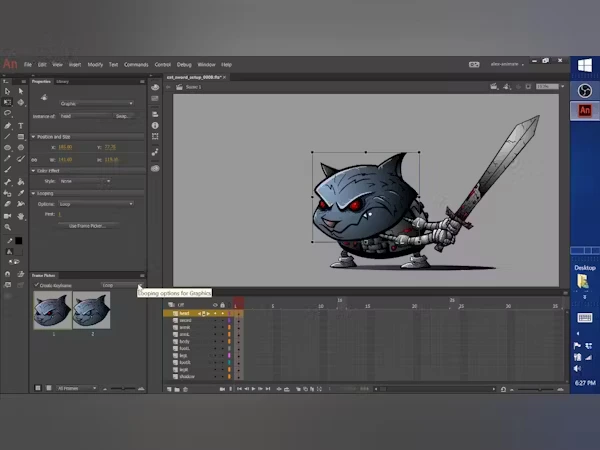Open Frame Picker Loop dropdown

click(x=122, y=285)
